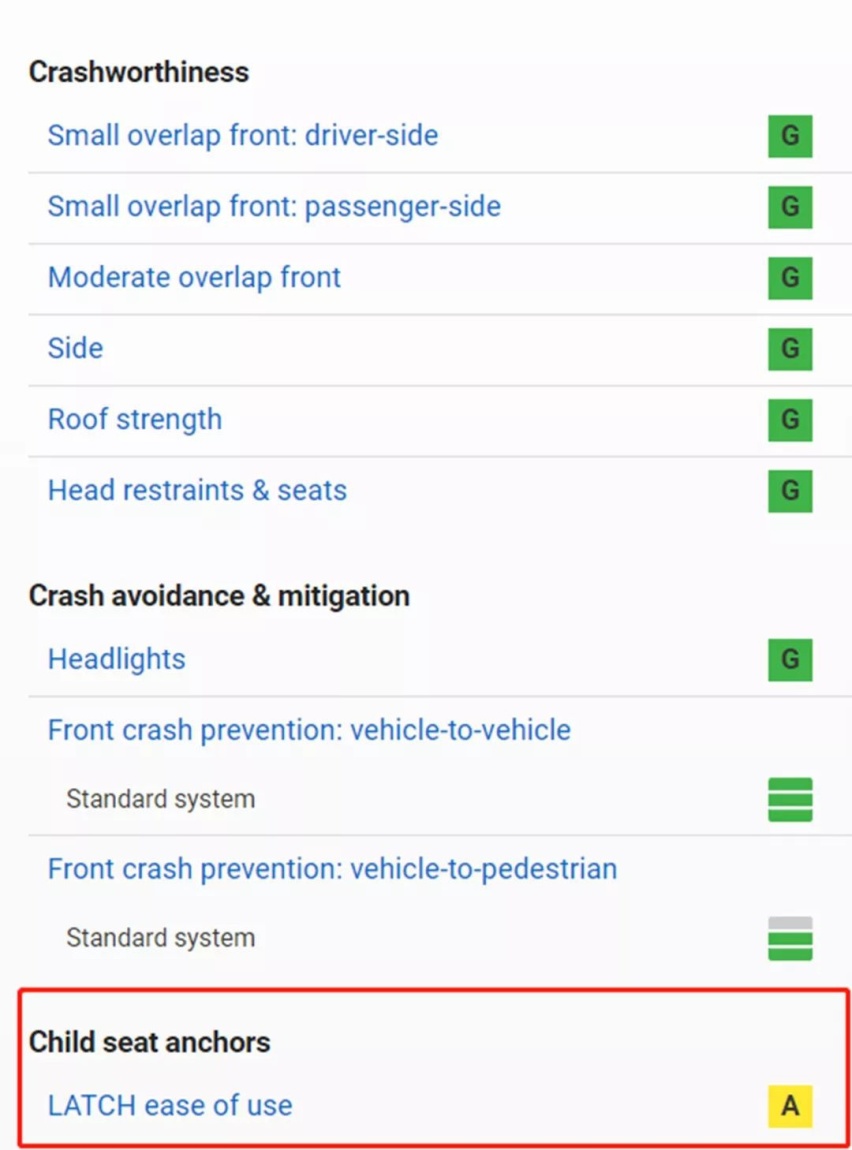Open the Roof strength link
The width and height of the screenshot is (852, 1150).
(135, 420)
